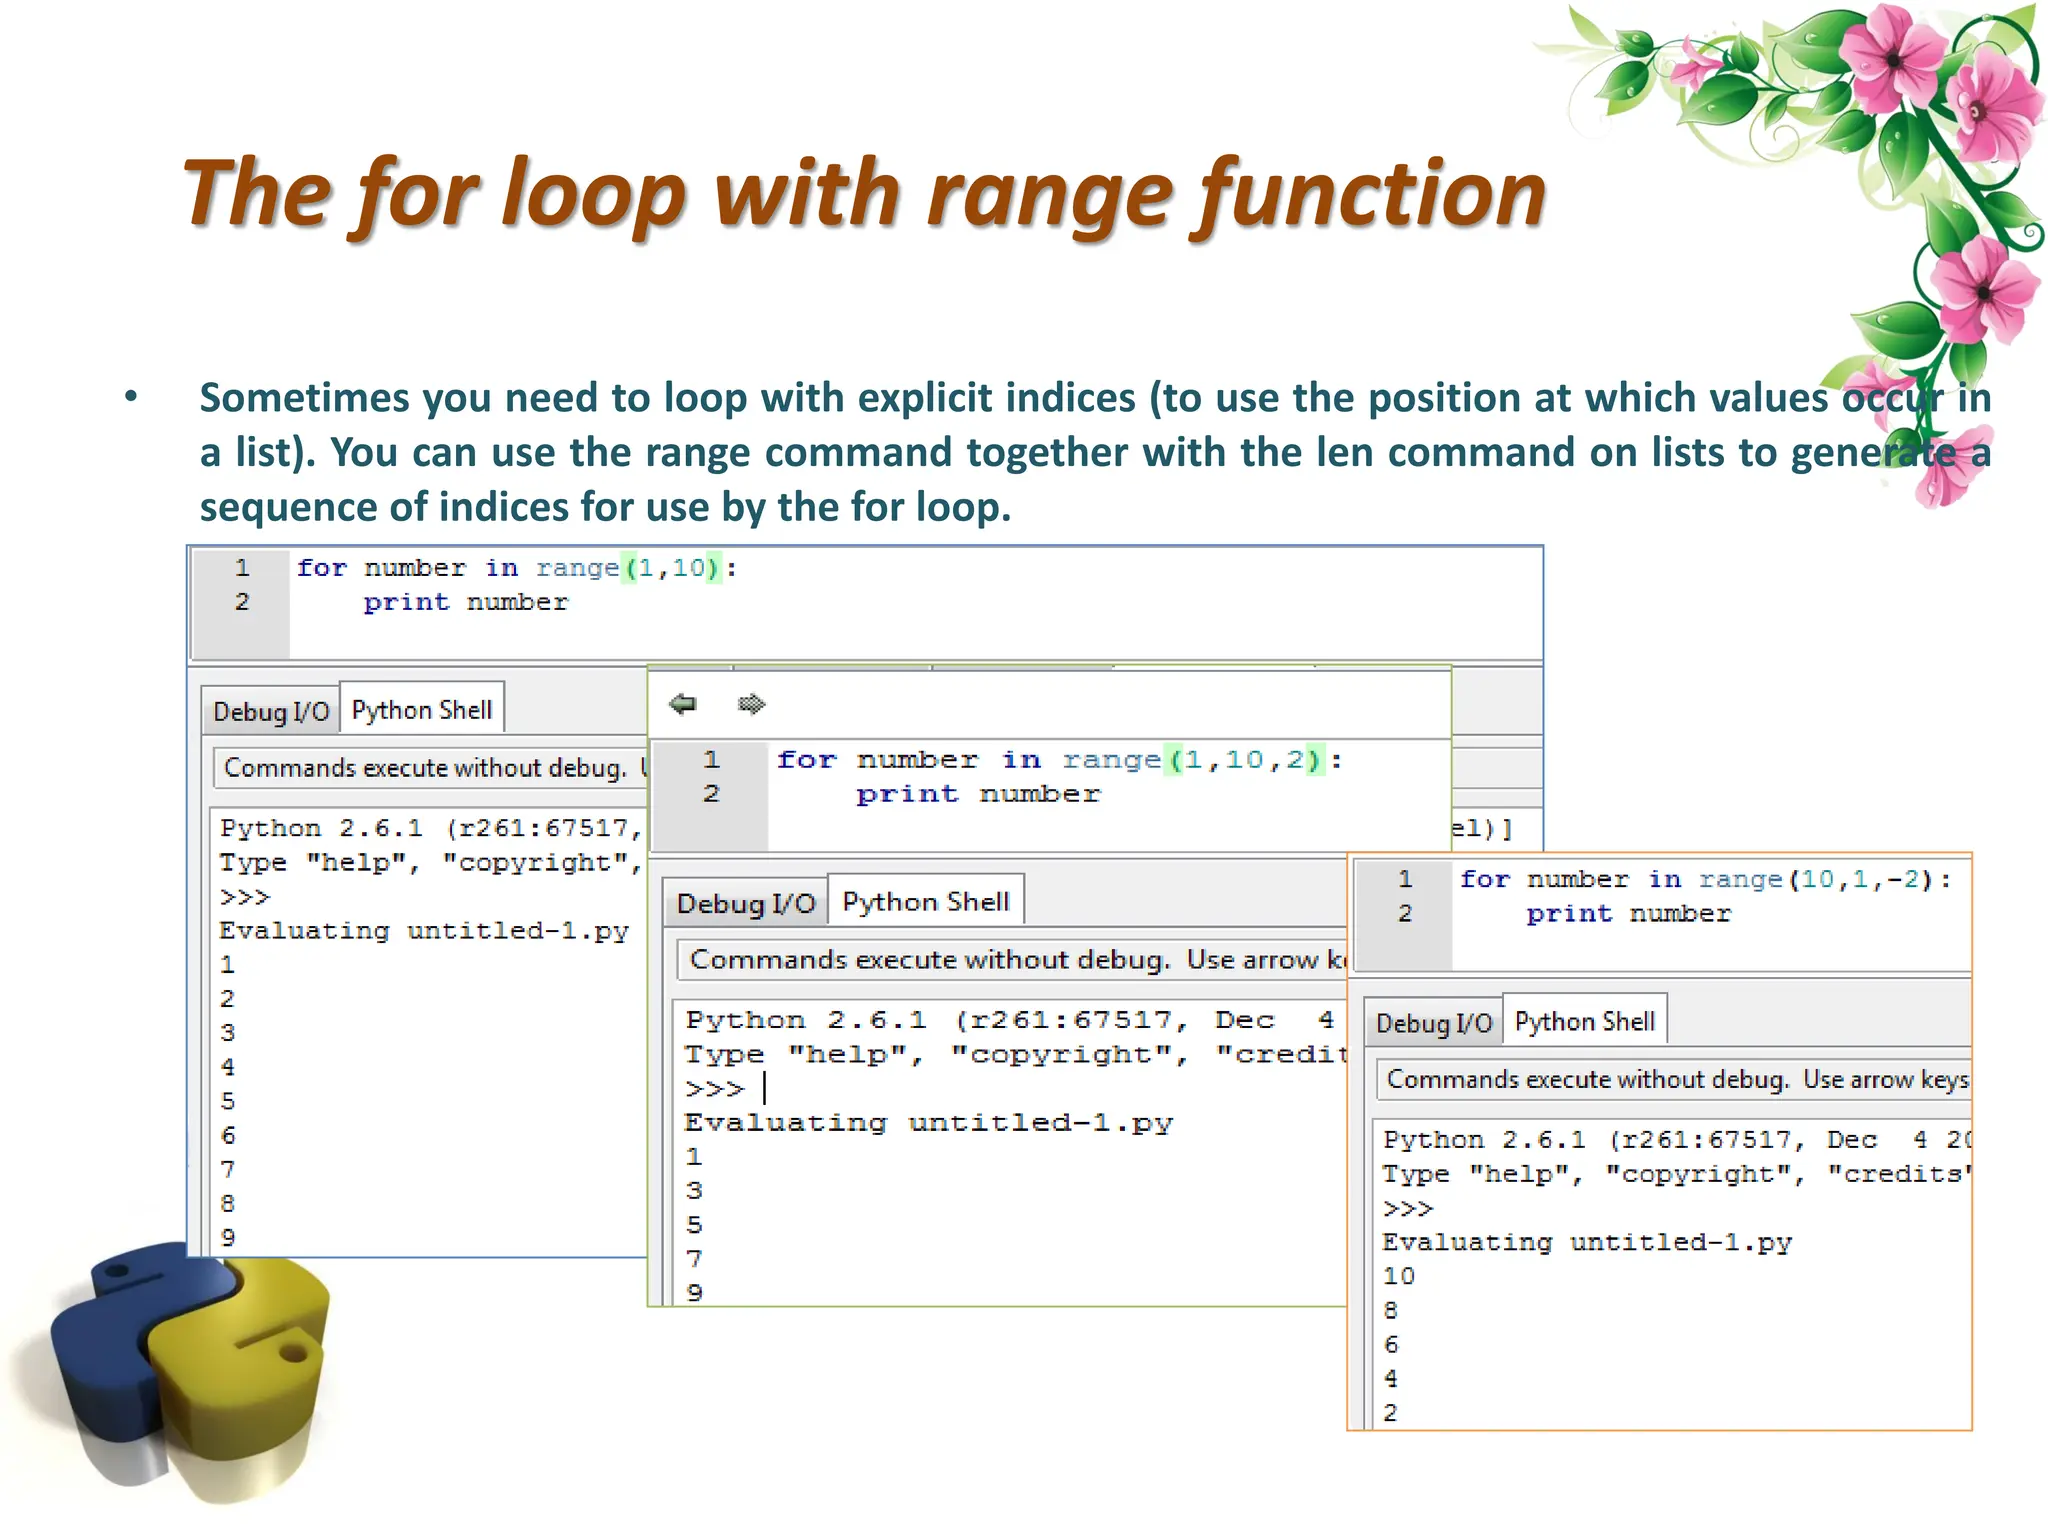
Task: Click the slide title 'The for loop with range function'
Action: [x=865, y=193]
